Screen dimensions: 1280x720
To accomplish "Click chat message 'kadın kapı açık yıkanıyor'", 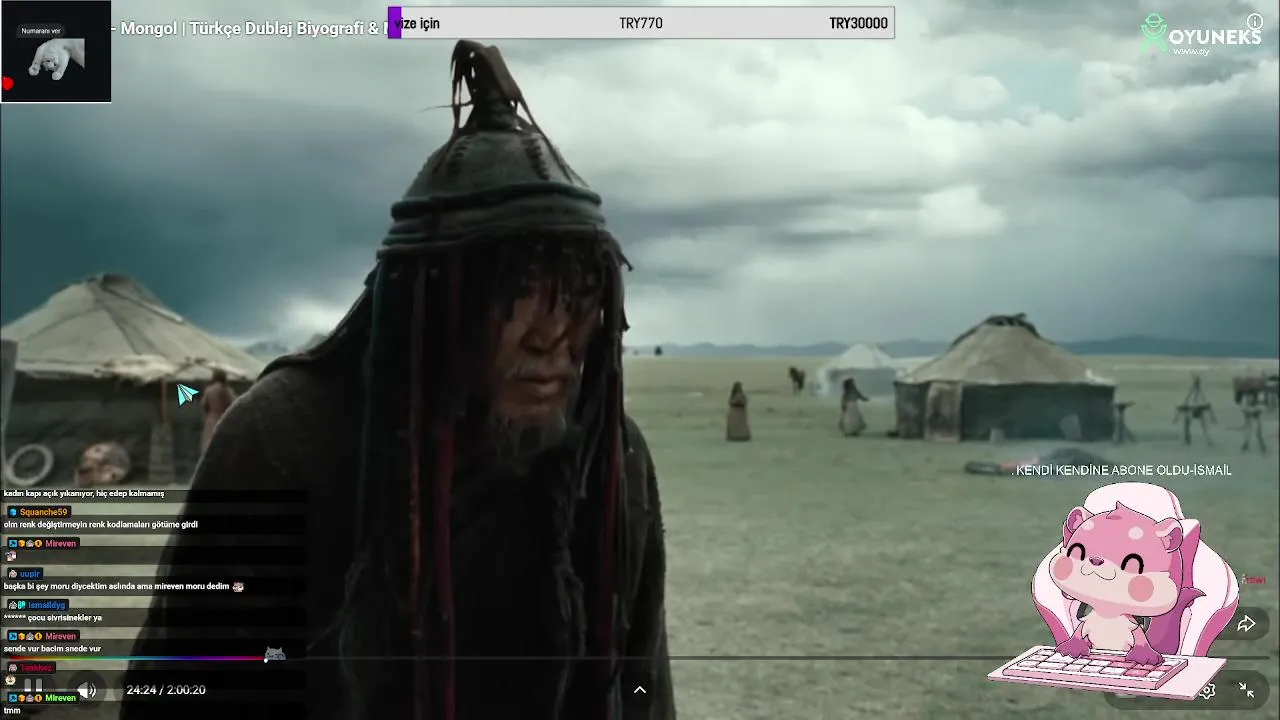I will pyautogui.click(x=84, y=493).
